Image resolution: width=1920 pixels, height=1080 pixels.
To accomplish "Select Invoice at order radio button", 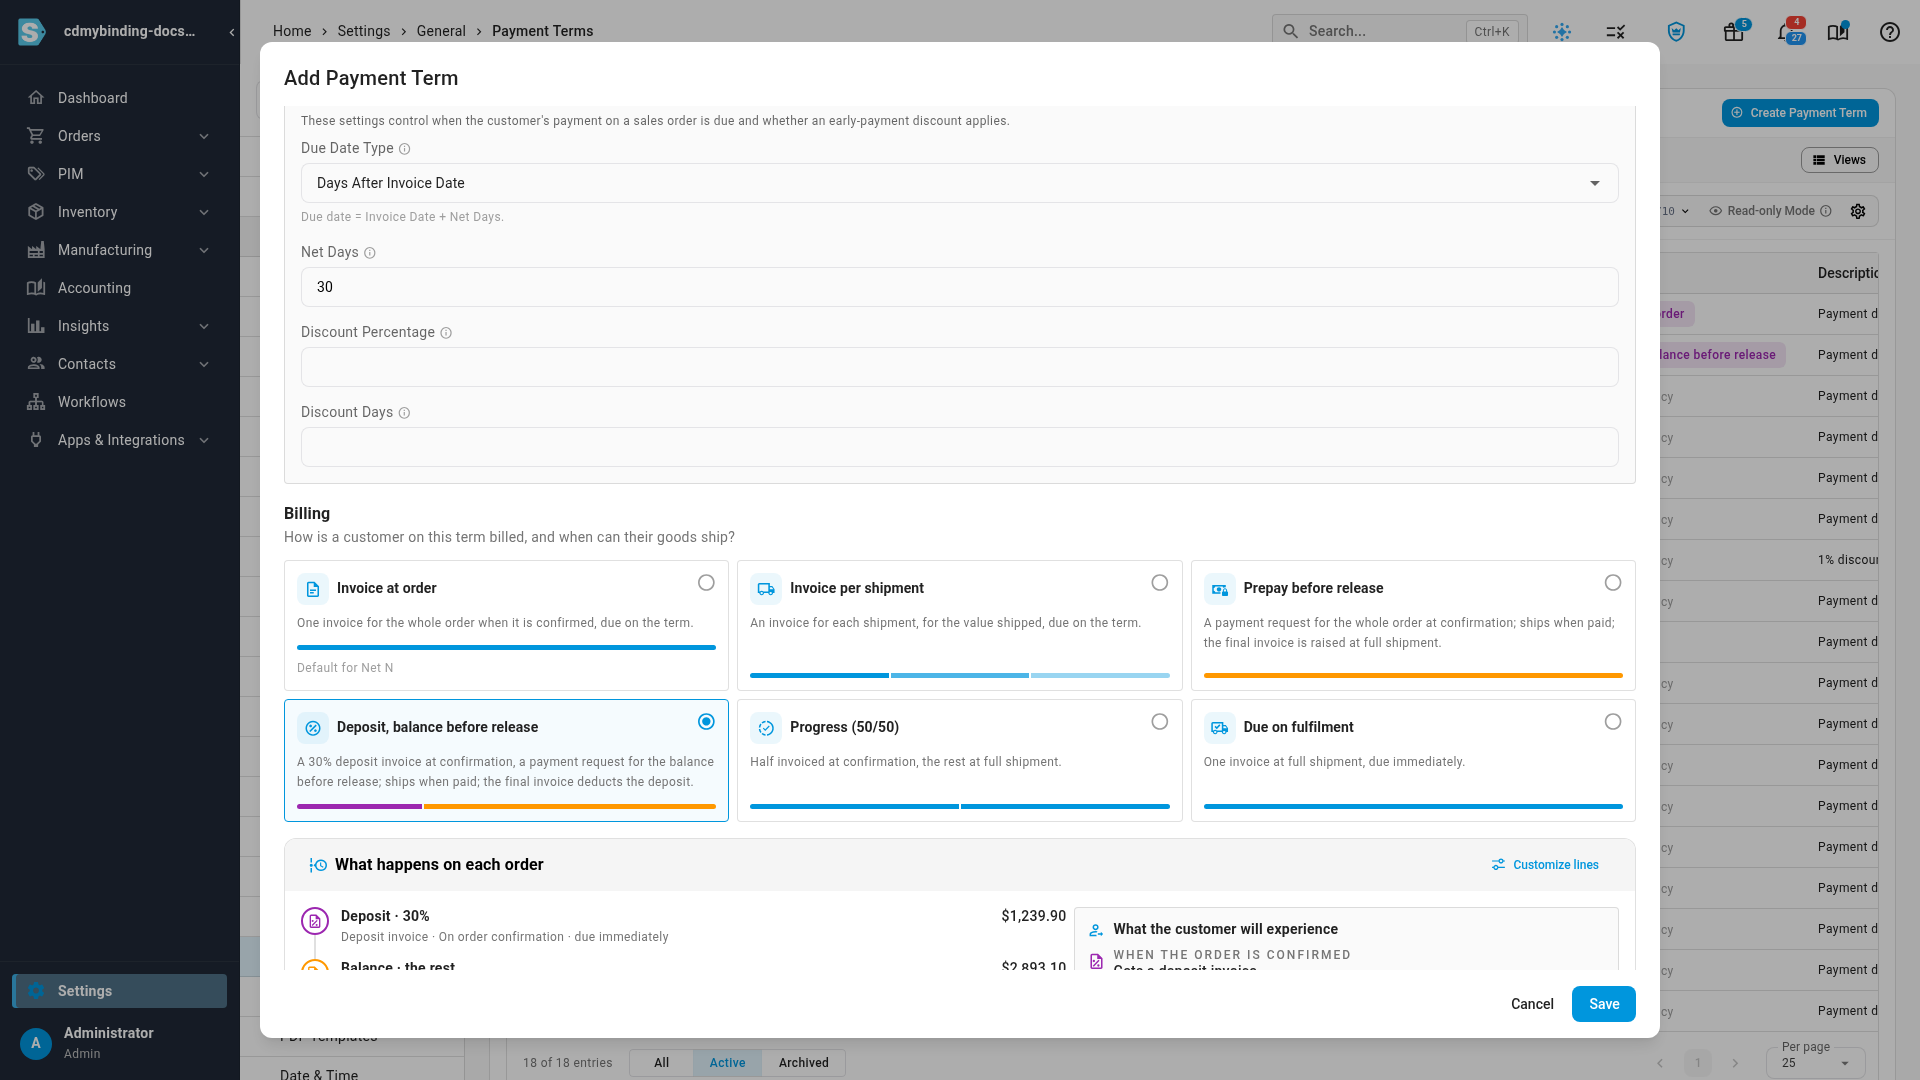I will coord(706,583).
